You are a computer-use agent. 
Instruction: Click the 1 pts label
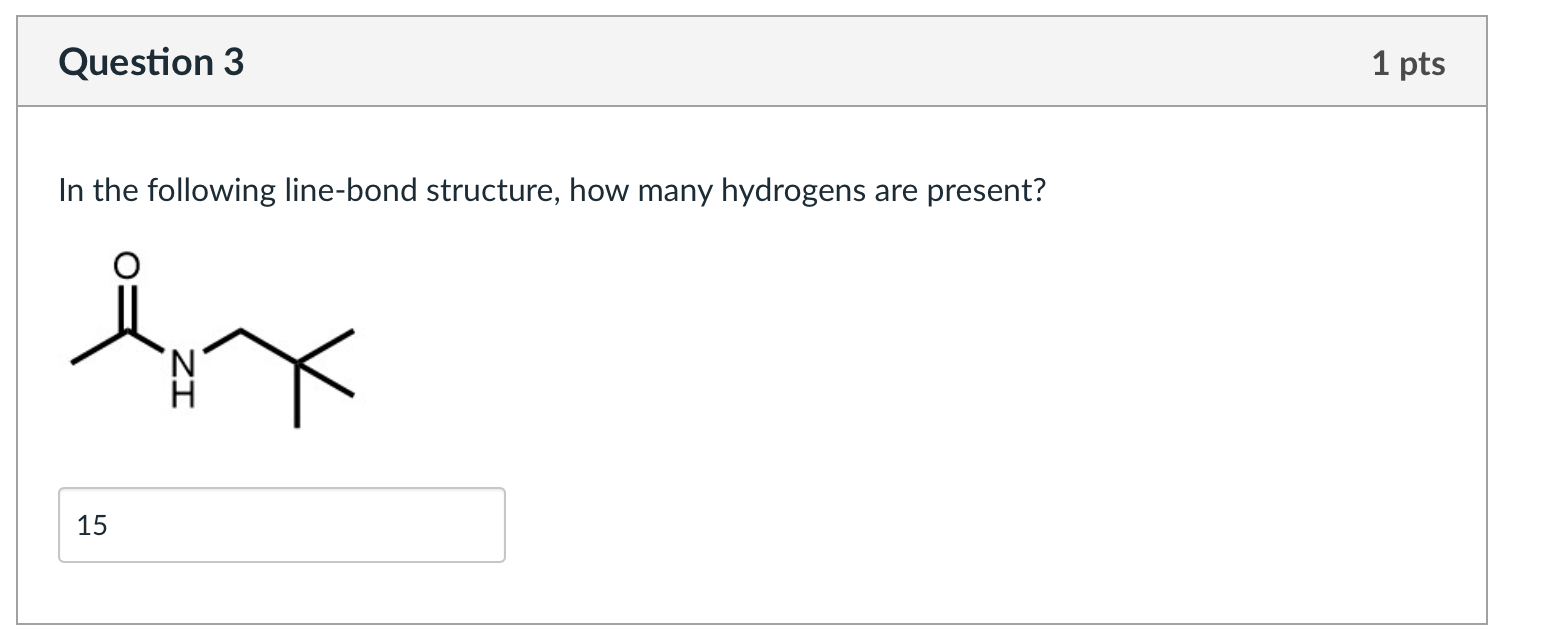(x=1410, y=62)
